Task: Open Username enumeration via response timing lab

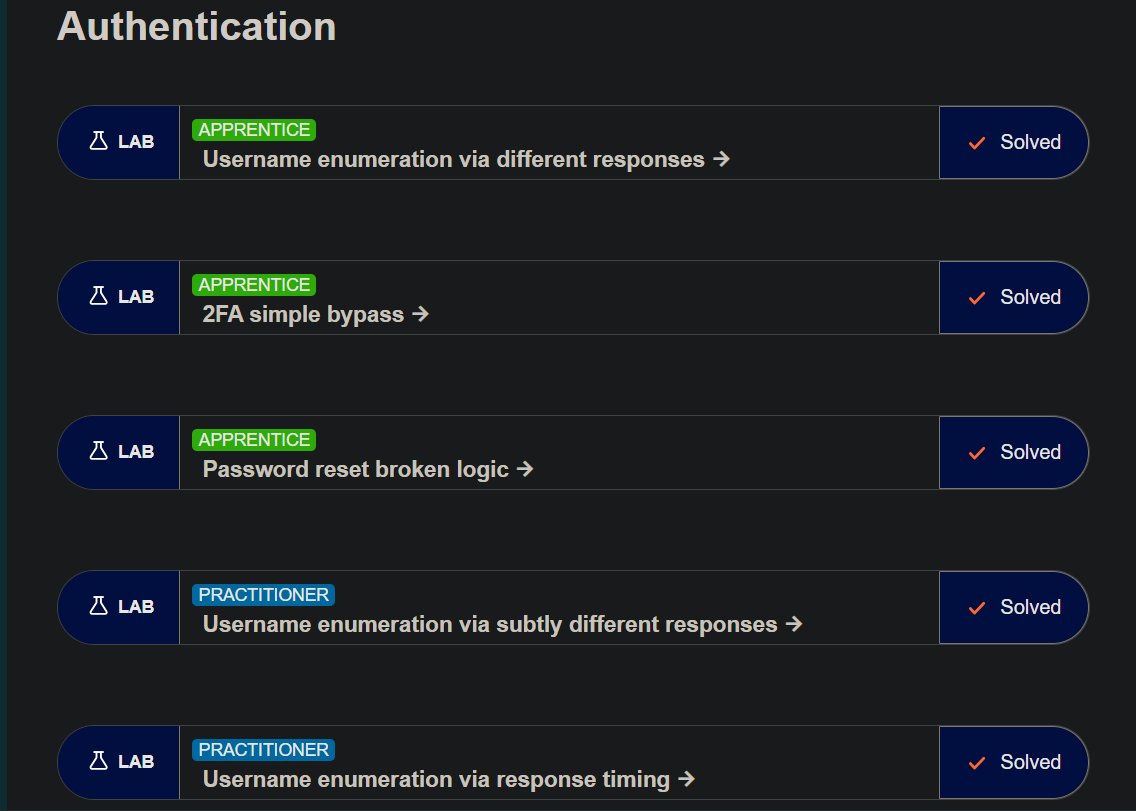Action: pos(436,780)
